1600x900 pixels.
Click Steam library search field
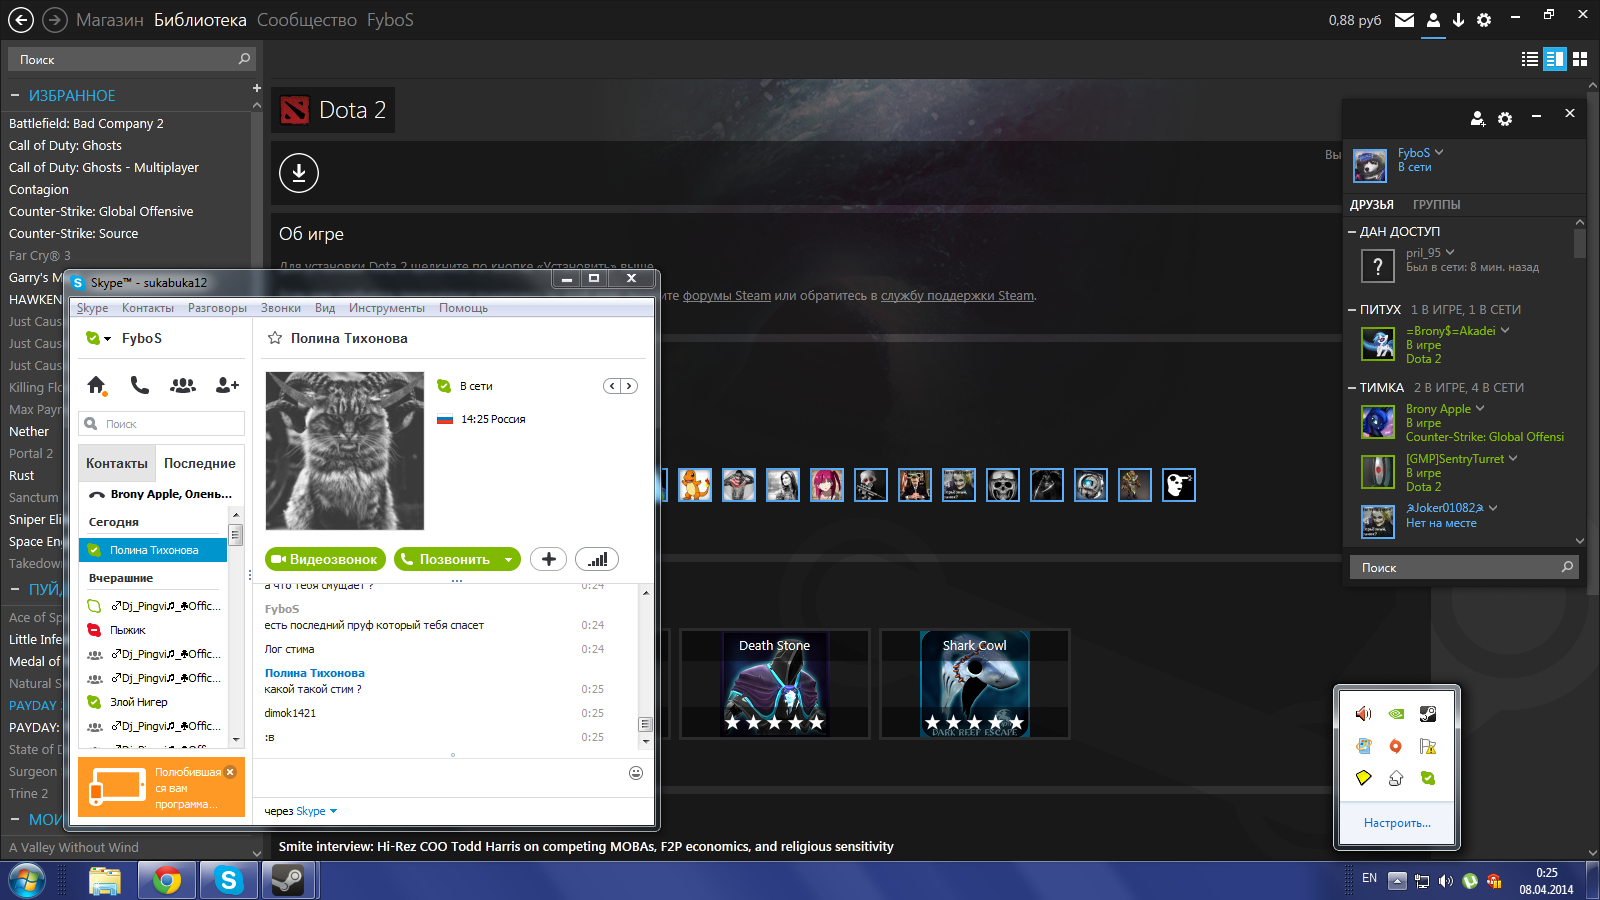pos(132,59)
